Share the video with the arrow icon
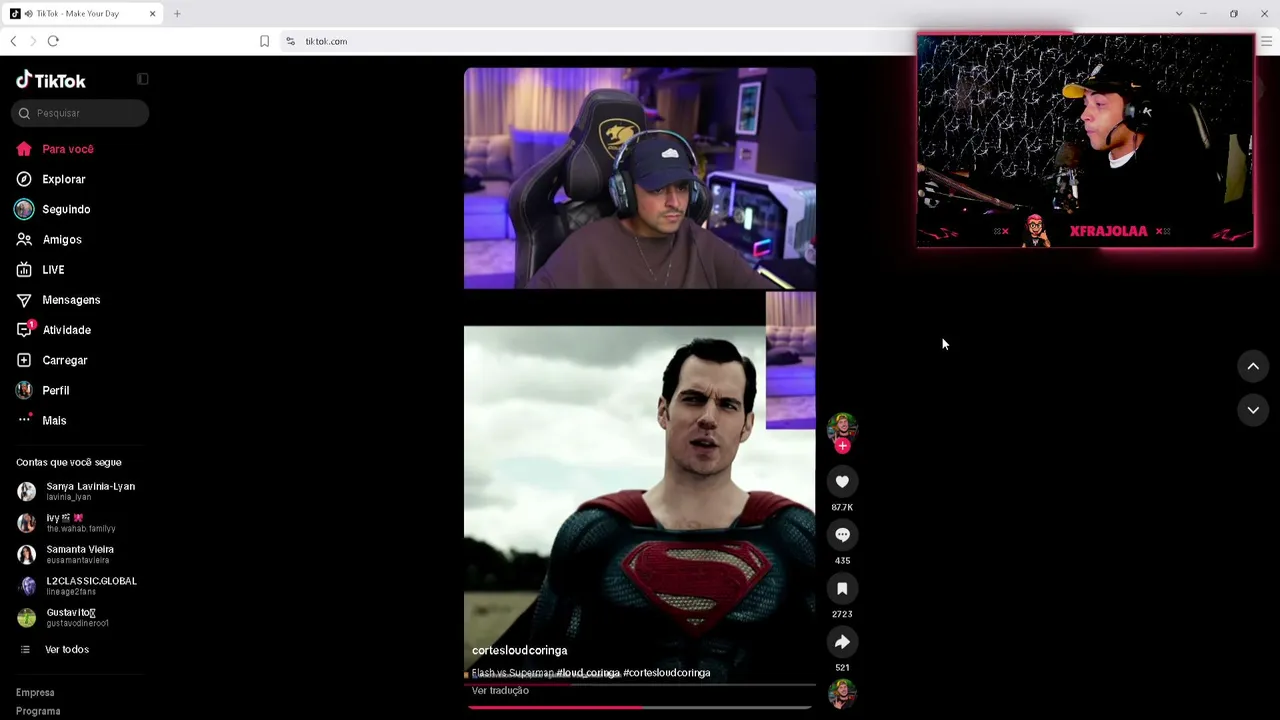 (842, 642)
